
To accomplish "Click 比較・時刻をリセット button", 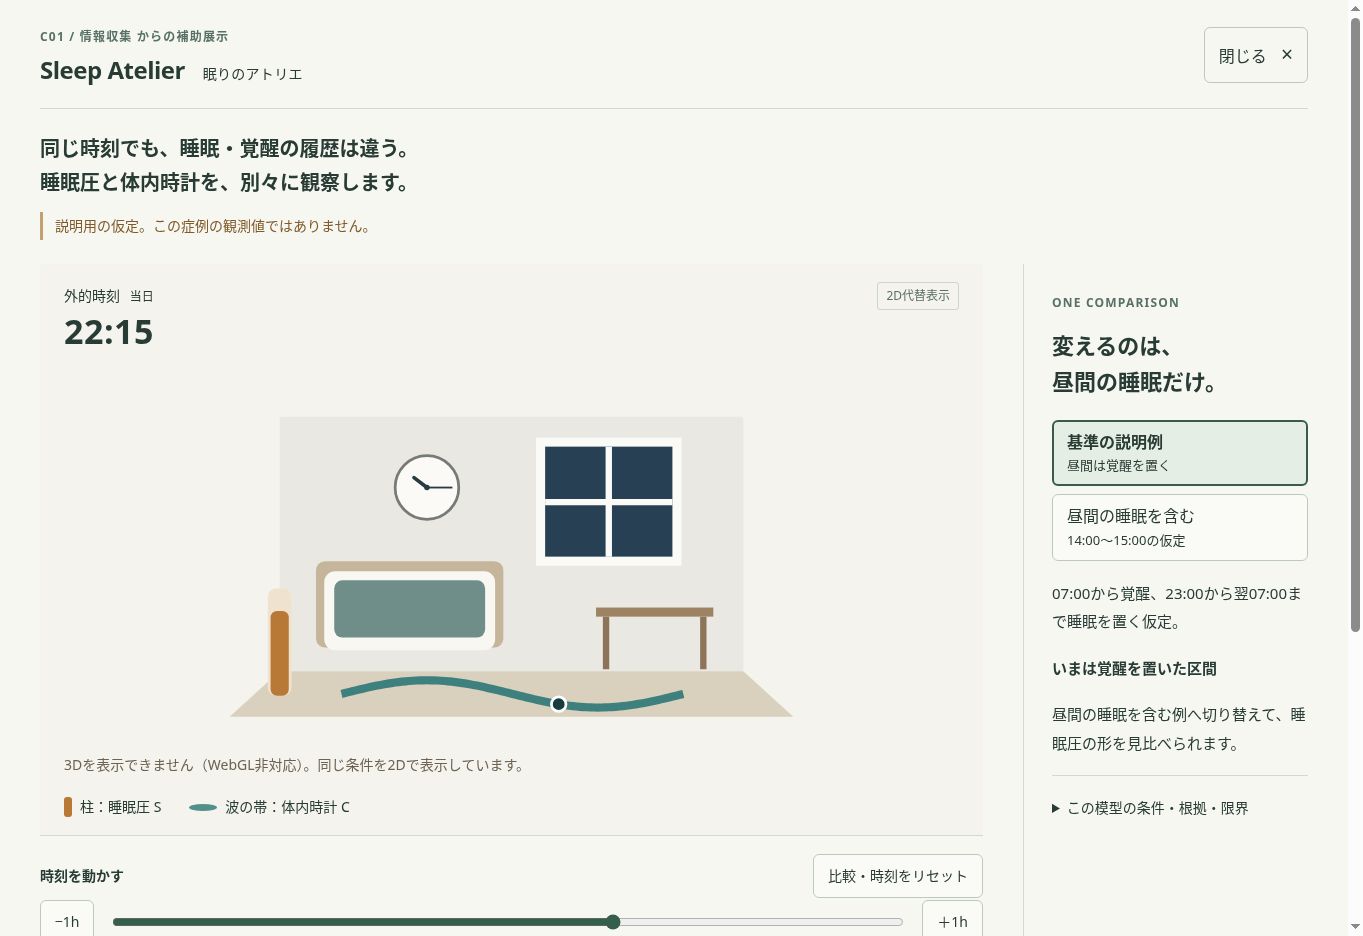I will click(x=897, y=876).
